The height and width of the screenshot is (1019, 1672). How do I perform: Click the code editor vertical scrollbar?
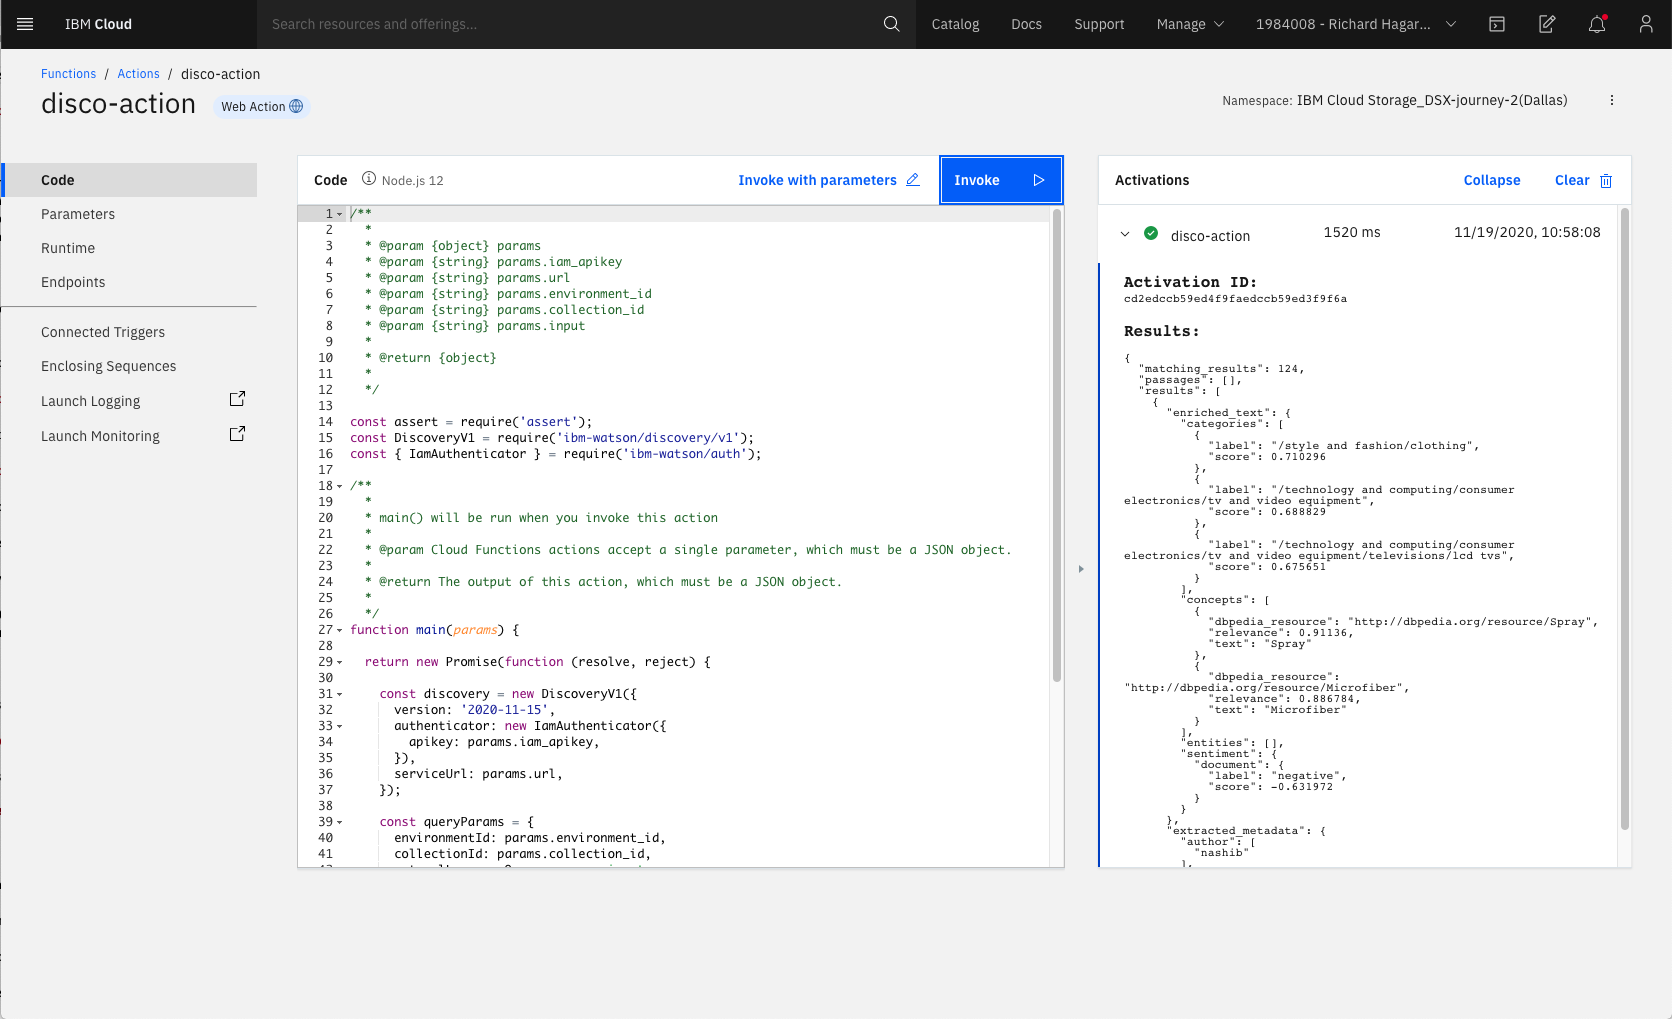click(1057, 445)
